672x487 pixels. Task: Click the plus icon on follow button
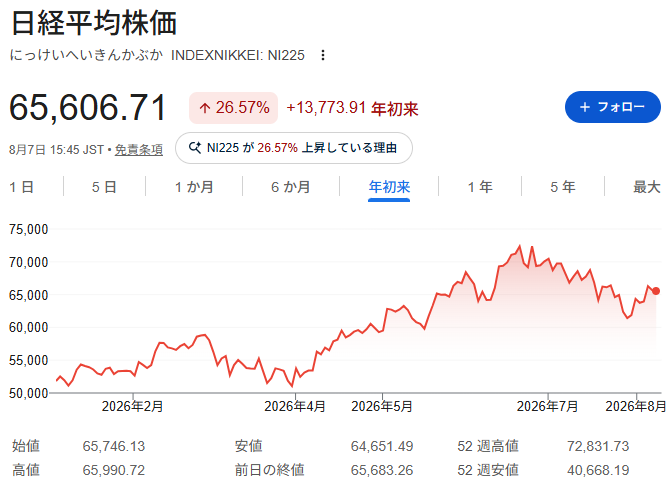tap(585, 107)
